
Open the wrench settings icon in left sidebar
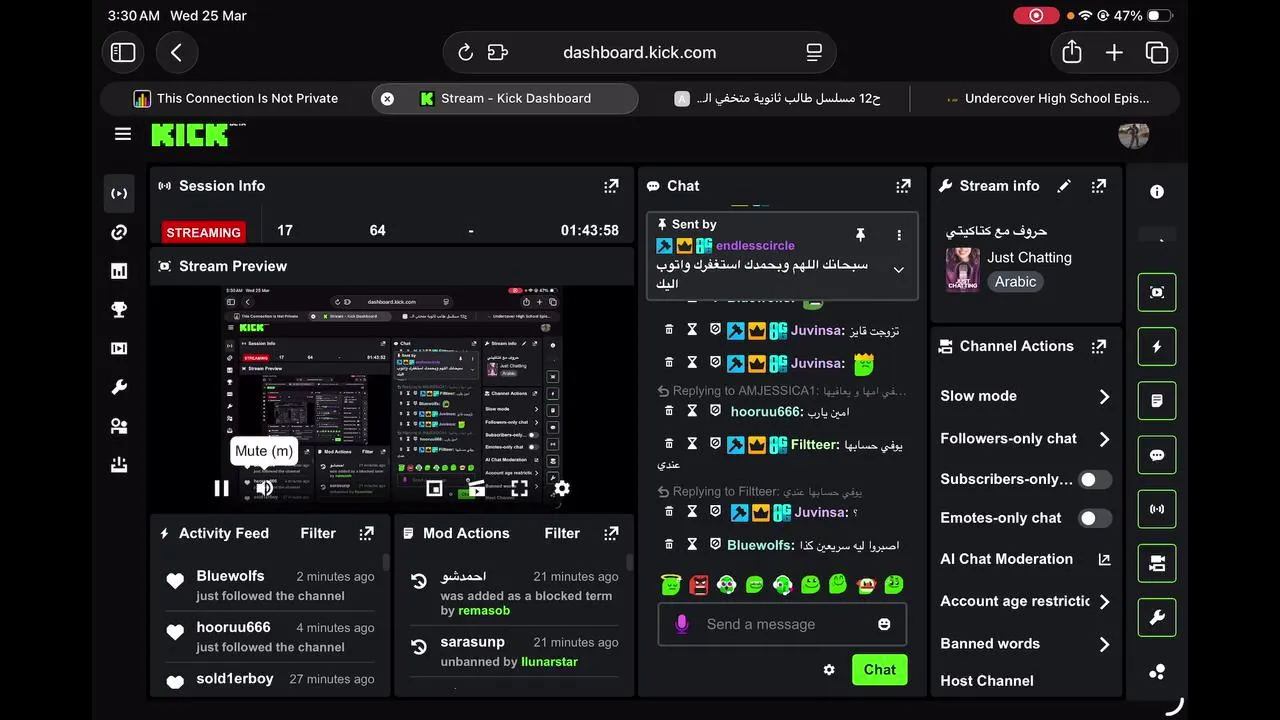click(119, 388)
